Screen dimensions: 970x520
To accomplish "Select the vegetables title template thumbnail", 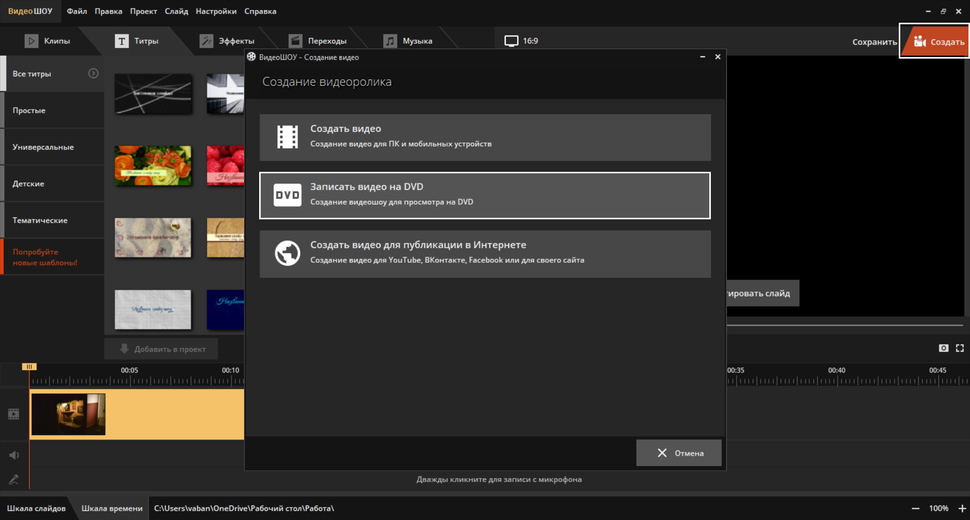I will pos(153,166).
